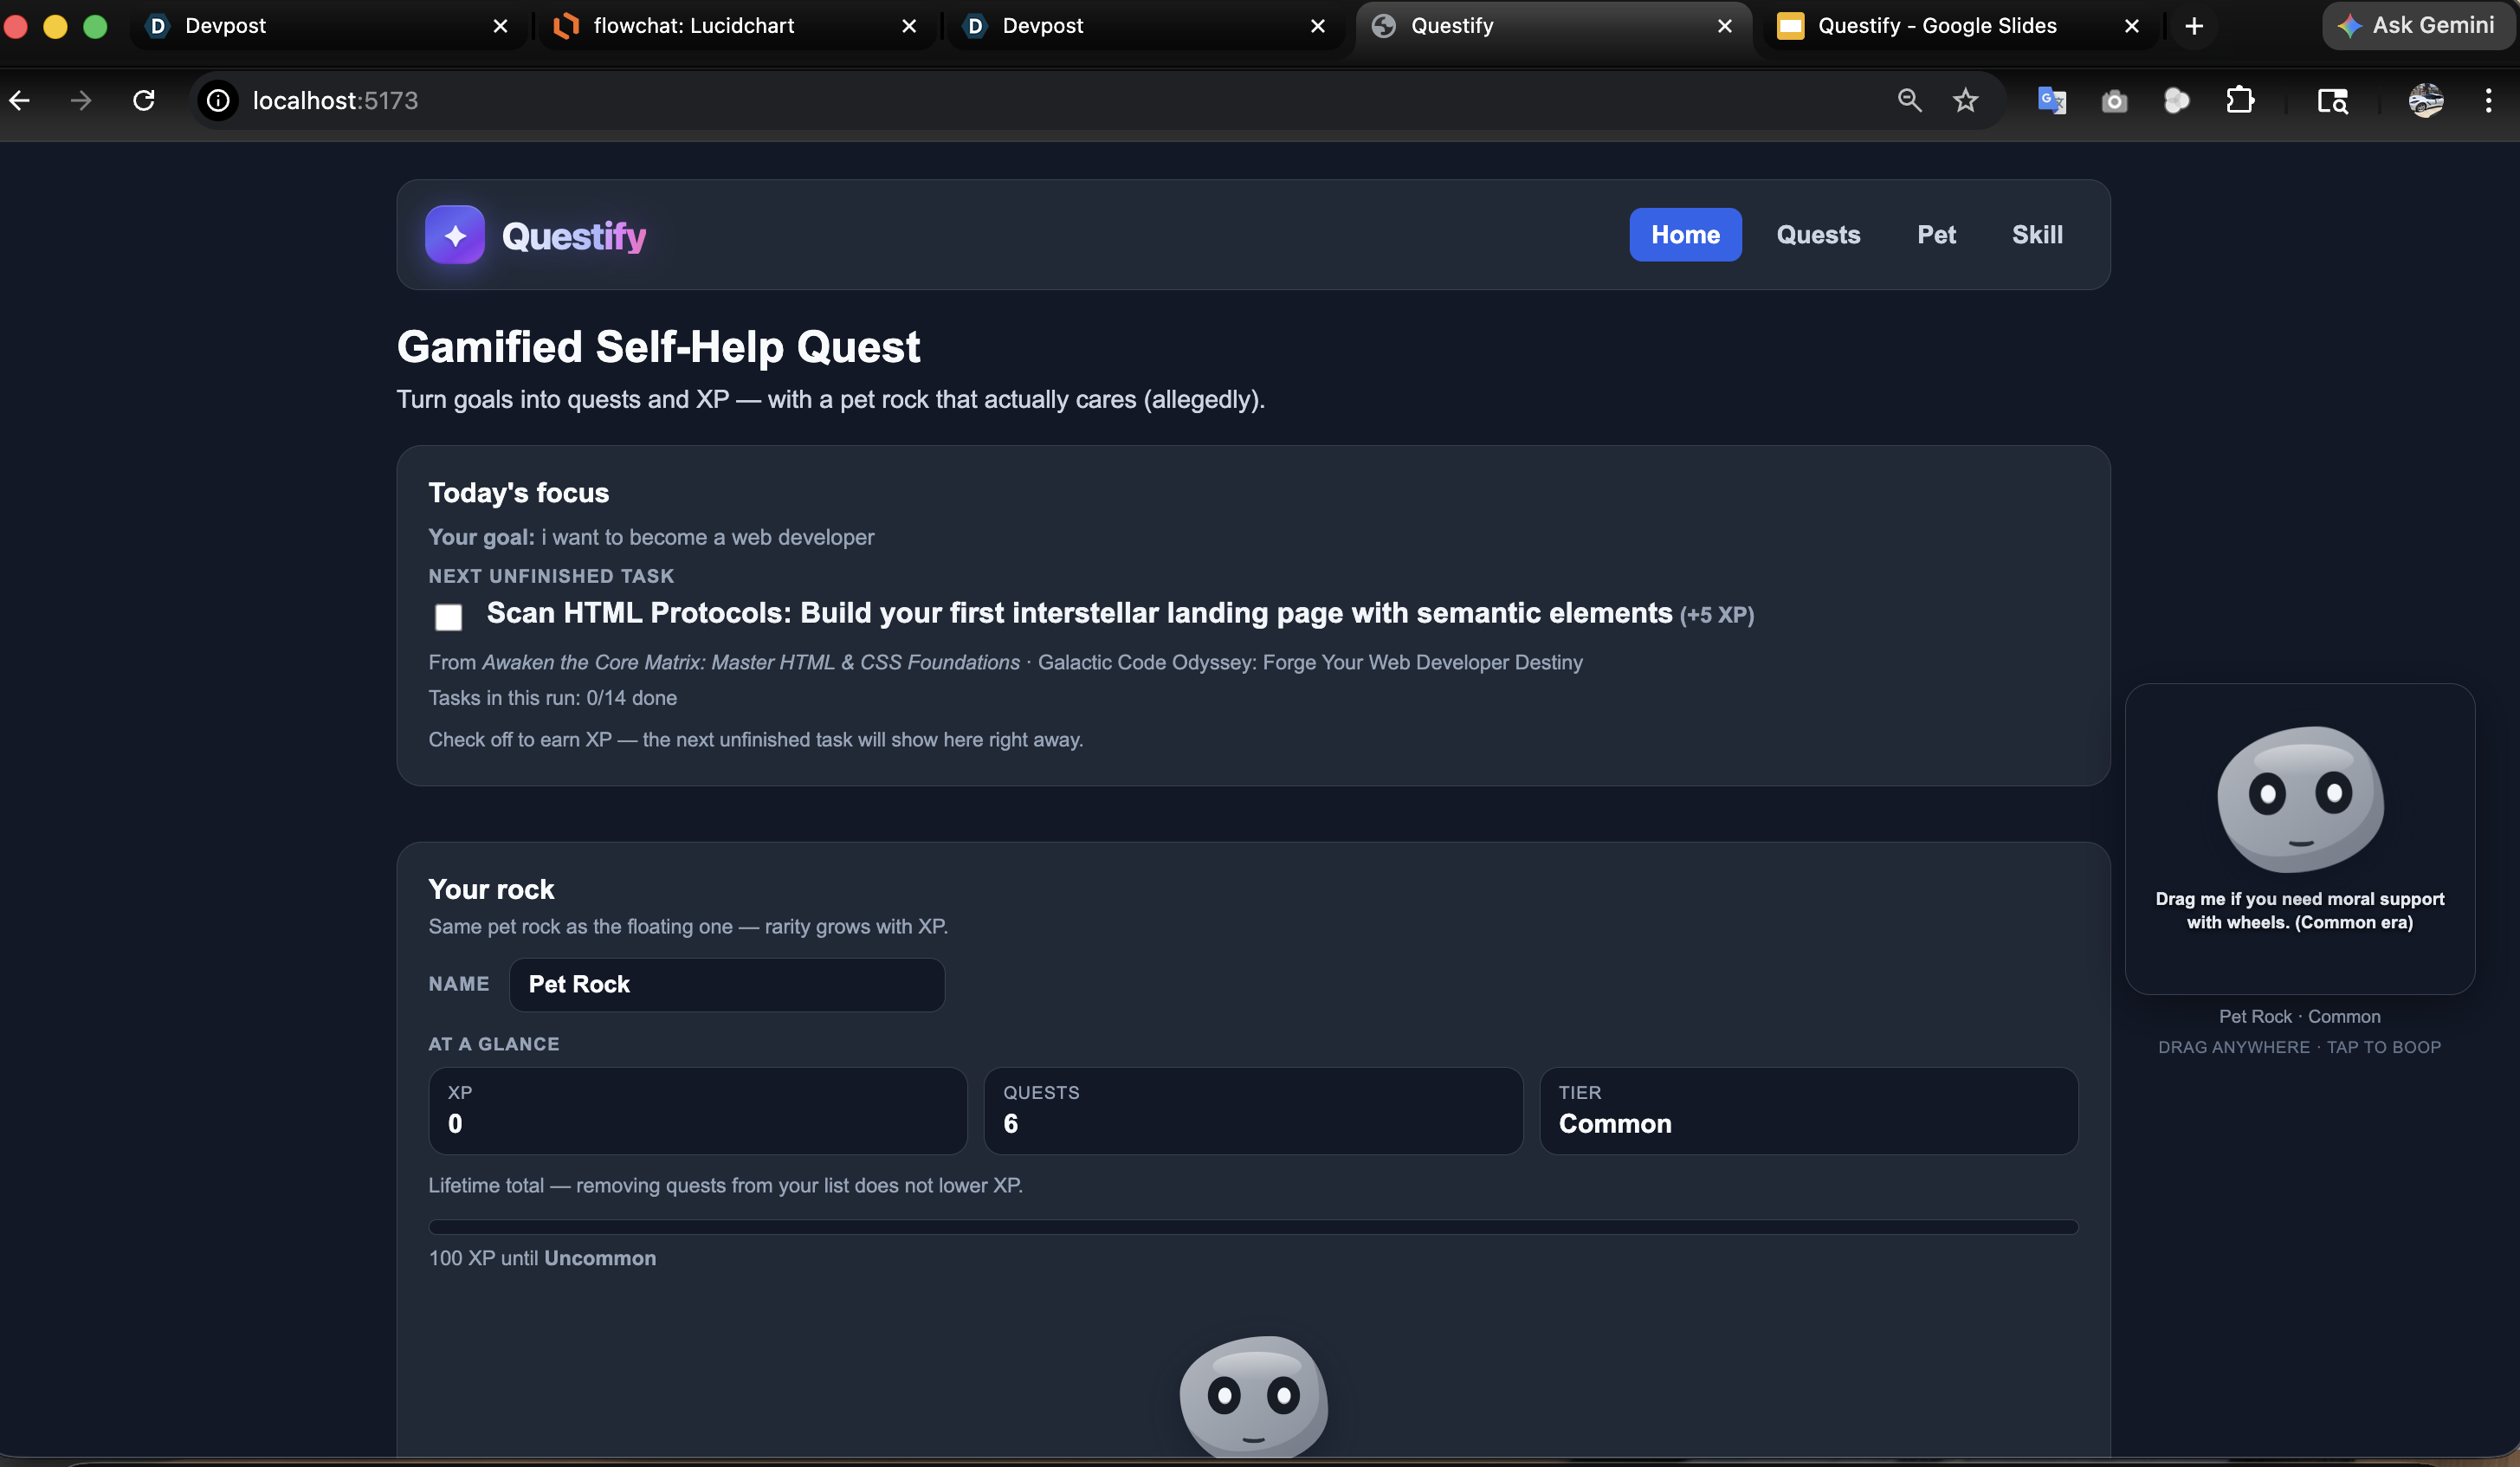Reload the page with refresh icon
Viewport: 2520px width, 1467px height.
(x=144, y=101)
